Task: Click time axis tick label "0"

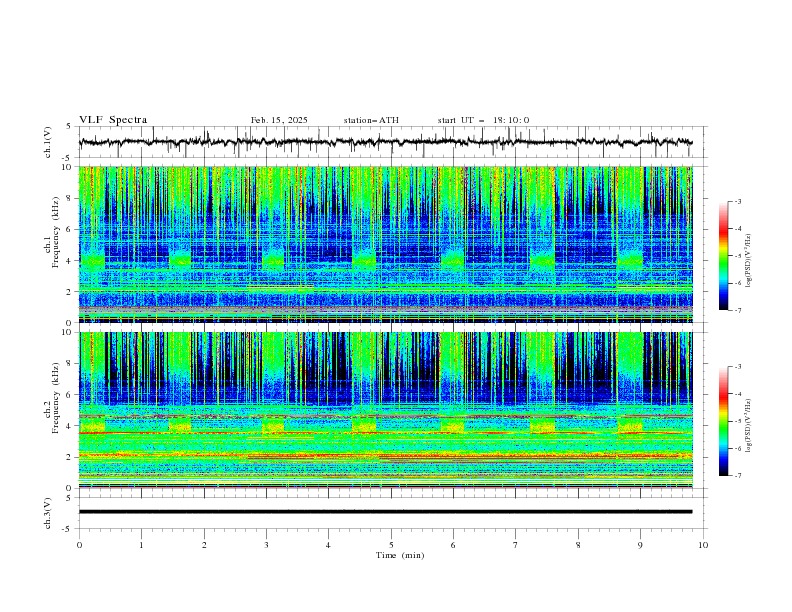Action: click(x=79, y=545)
